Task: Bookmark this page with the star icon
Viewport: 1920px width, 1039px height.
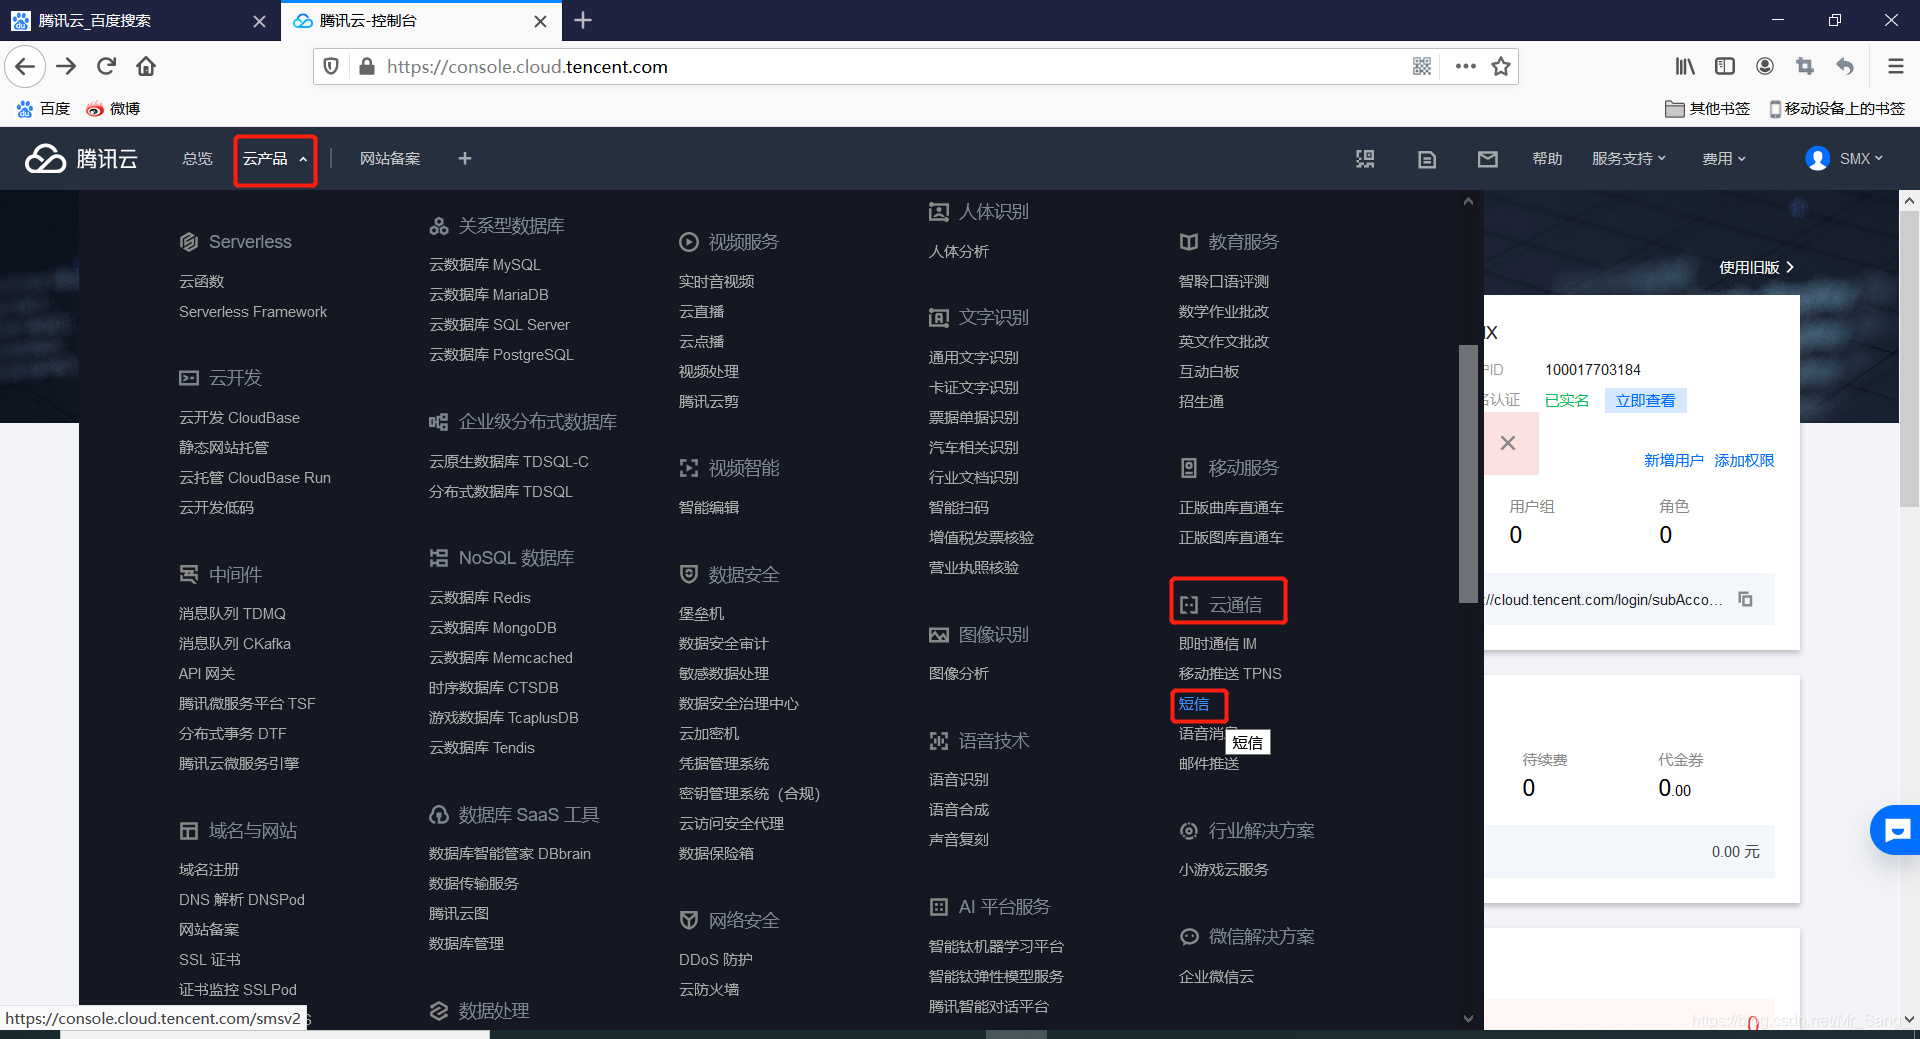Action: point(1500,67)
